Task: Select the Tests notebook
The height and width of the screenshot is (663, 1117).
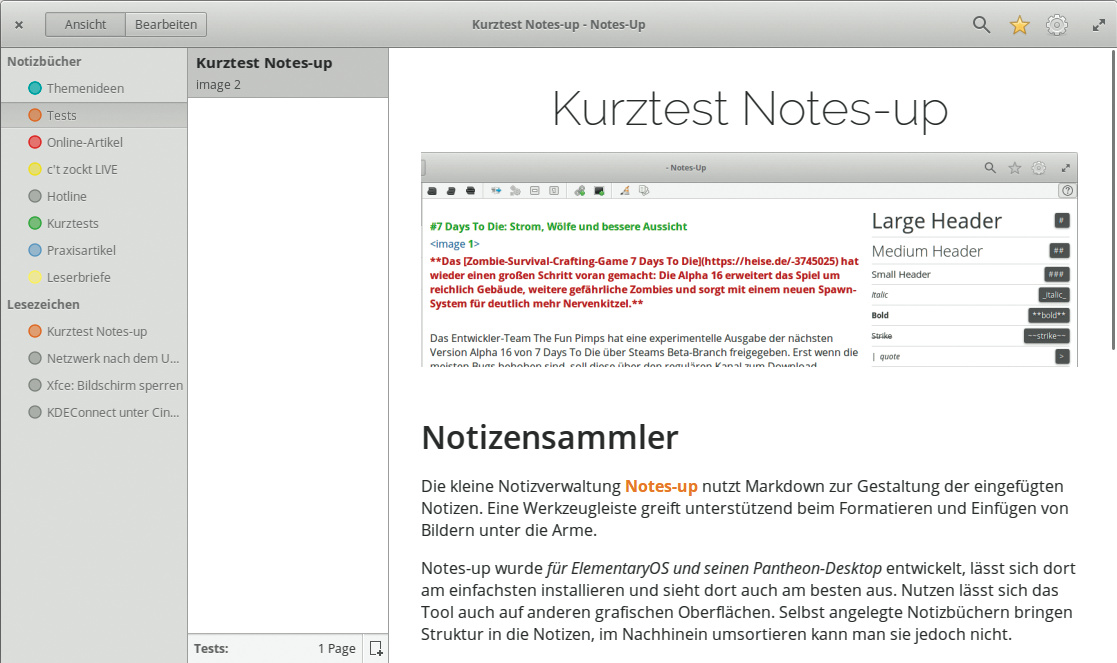Action: click(x=62, y=115)
